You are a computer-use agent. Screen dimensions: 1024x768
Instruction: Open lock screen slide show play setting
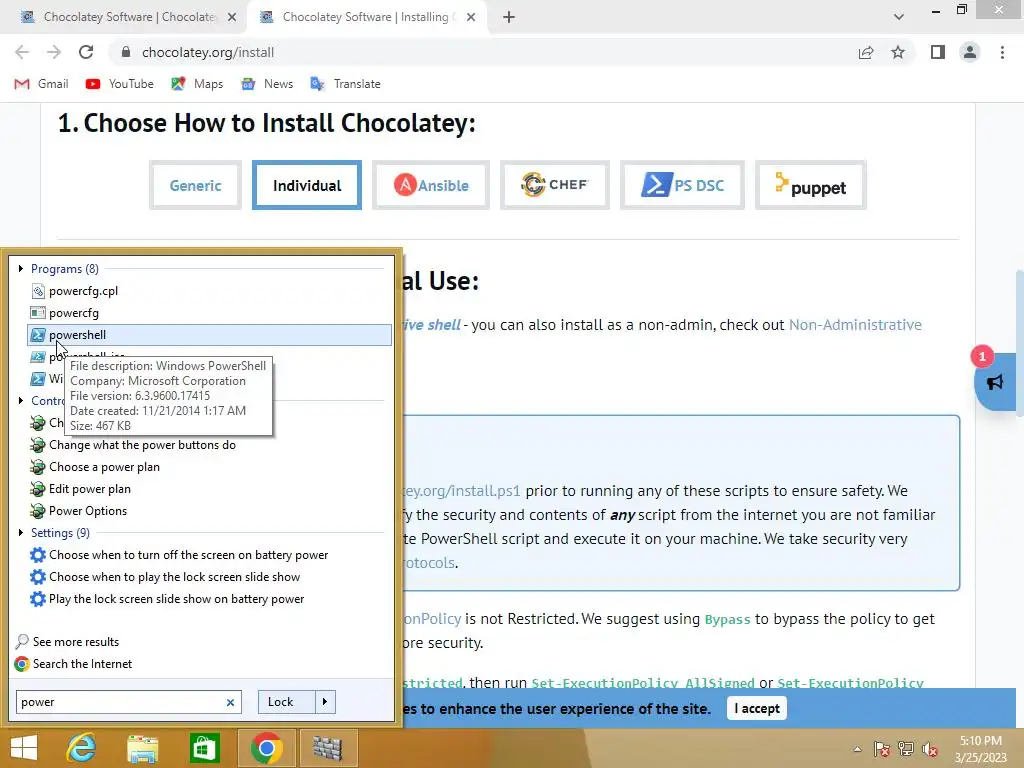click(174, 577)
